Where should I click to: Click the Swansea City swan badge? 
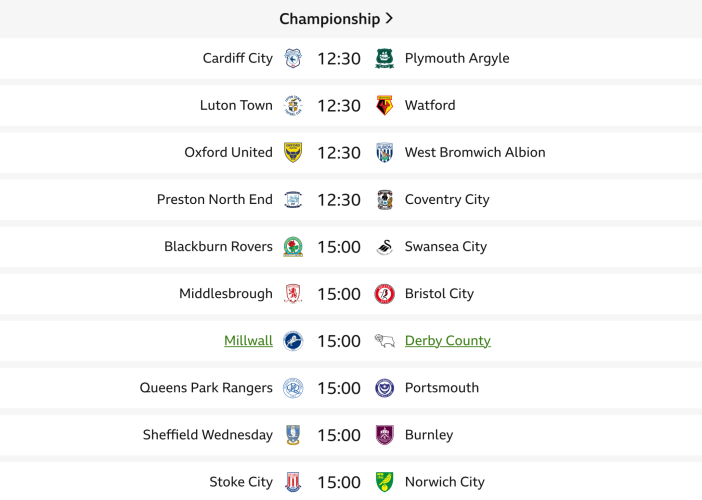tap(384, 246)
